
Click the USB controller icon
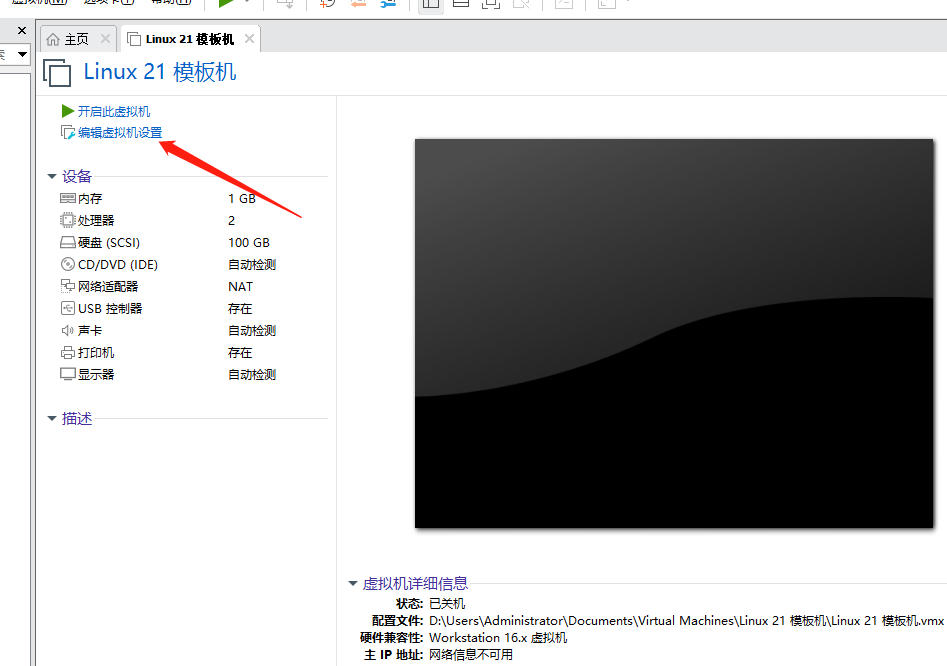coord(68,308)
